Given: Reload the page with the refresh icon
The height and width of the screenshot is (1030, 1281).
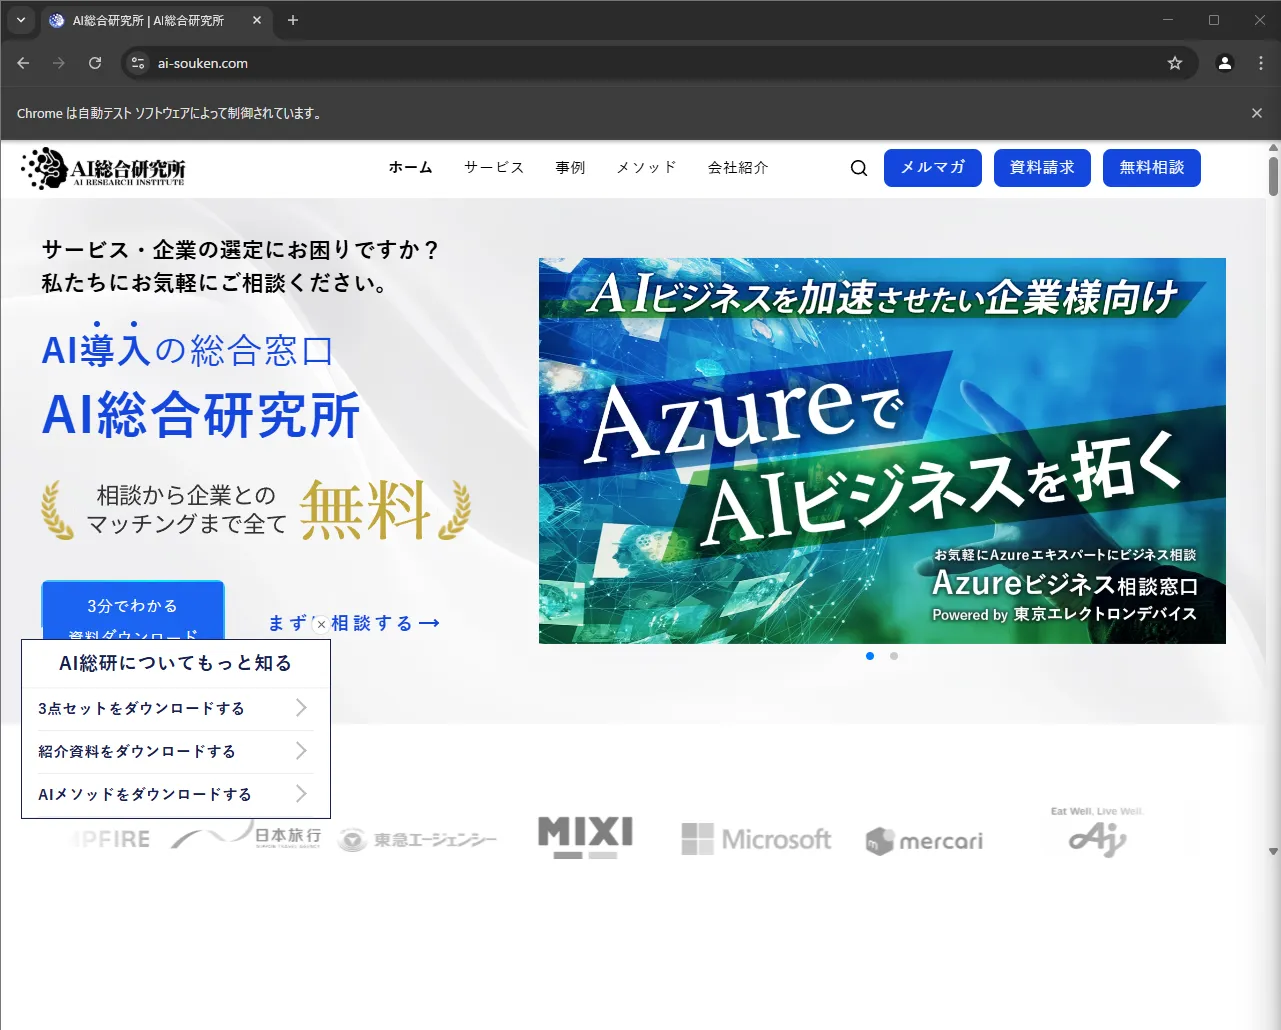Looking at the screenshot, I should 95,63.
